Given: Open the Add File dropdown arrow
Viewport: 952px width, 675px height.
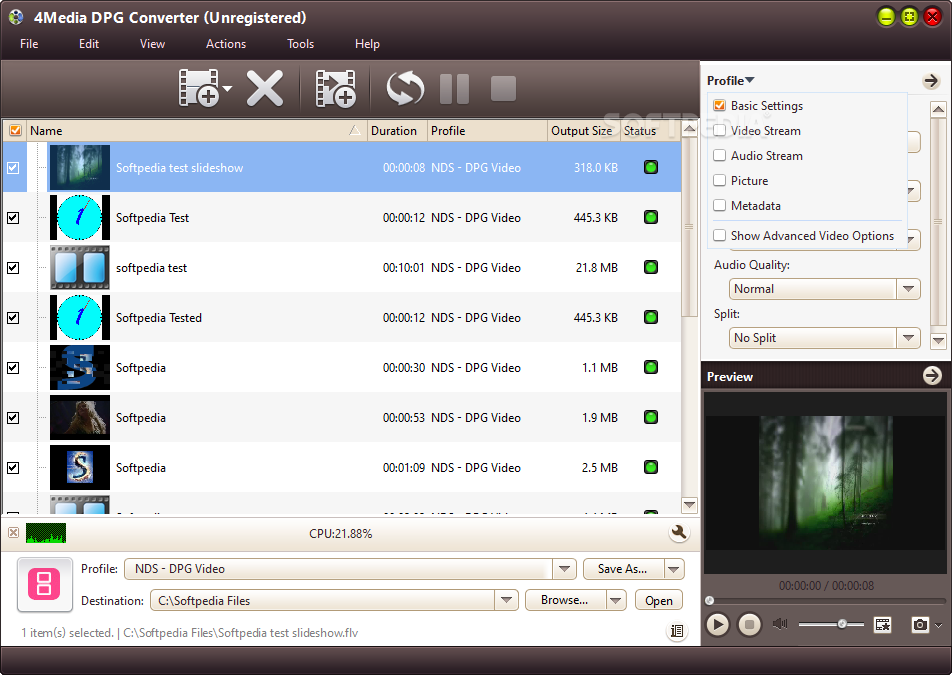Looking at the screenshot, I should (x=228, y=89).
